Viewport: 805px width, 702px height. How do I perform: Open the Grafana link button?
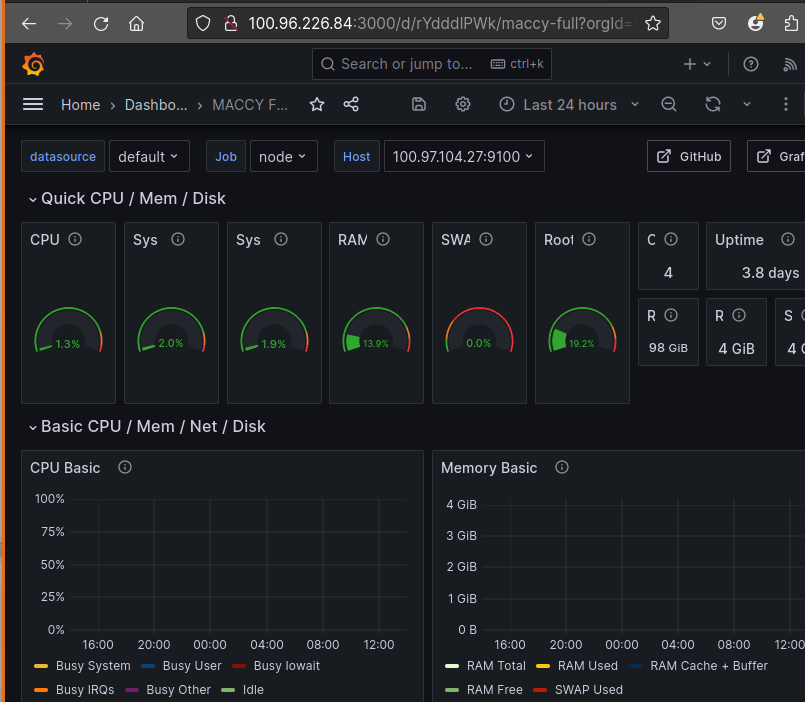[776, 157]
